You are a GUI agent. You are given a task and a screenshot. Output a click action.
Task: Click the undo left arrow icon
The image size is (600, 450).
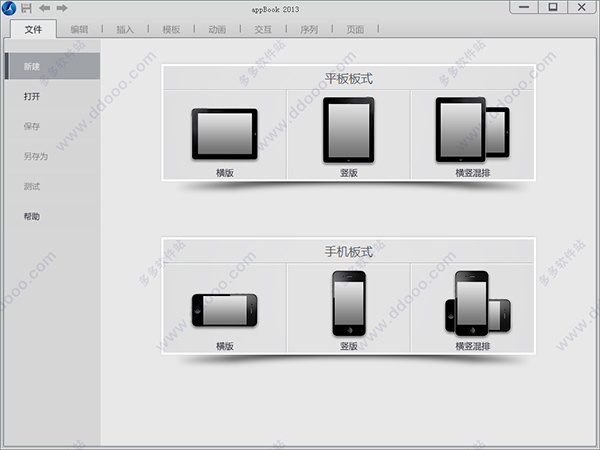click(44, 8)
